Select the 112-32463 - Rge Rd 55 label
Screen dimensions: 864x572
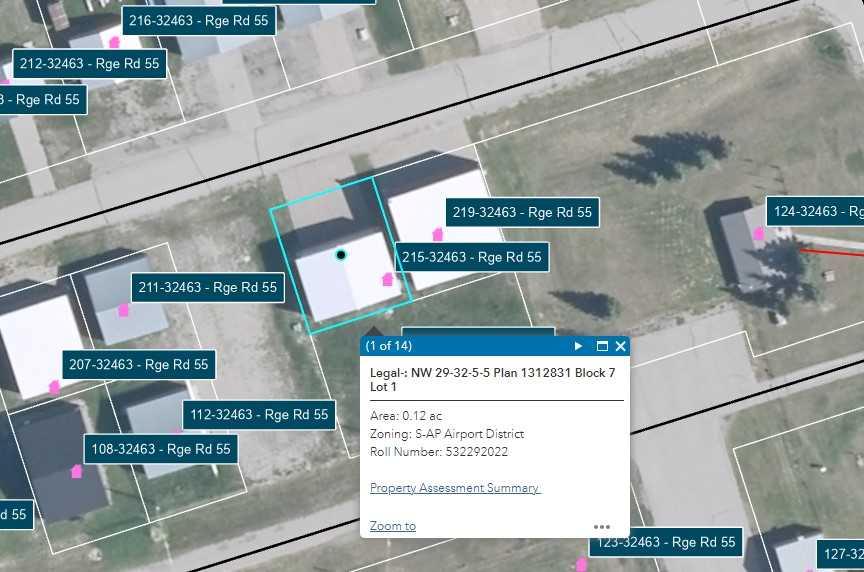[x=259, y=414]
